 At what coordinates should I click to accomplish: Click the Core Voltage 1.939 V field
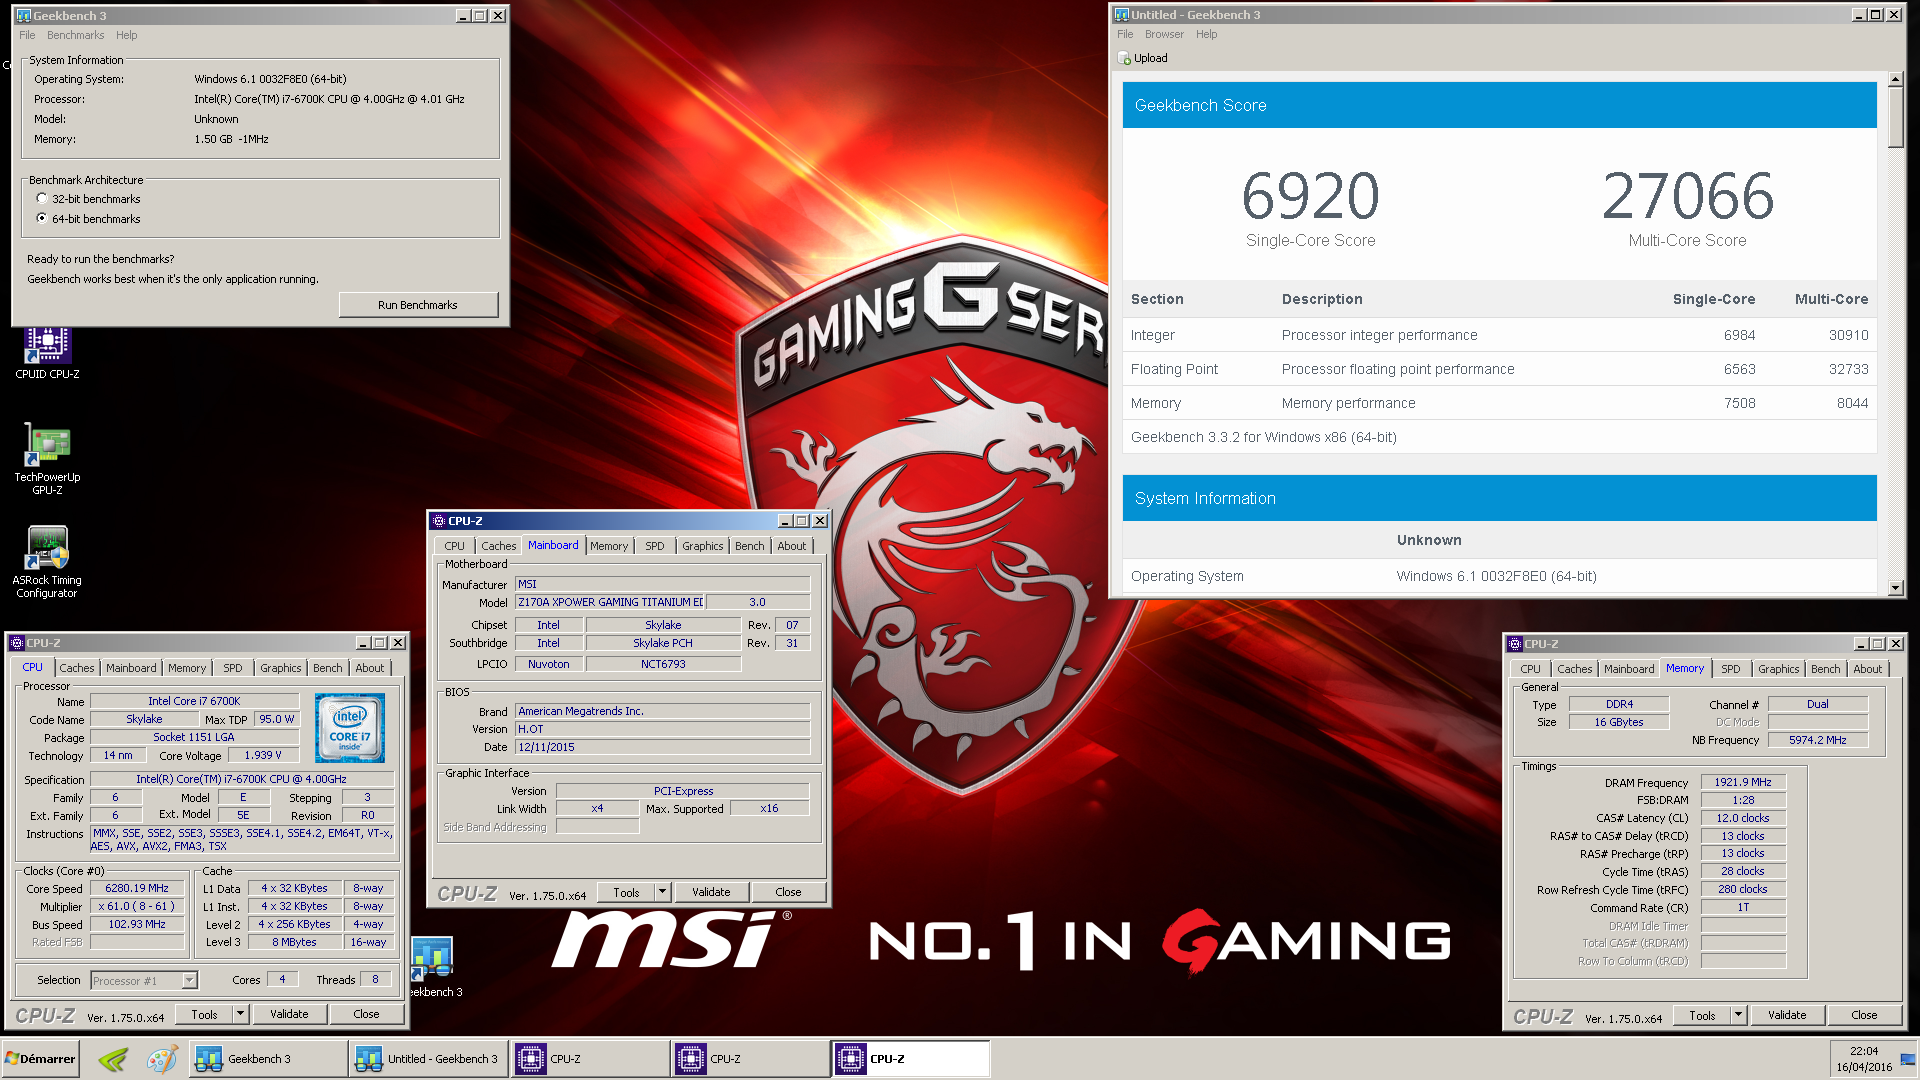263,755
